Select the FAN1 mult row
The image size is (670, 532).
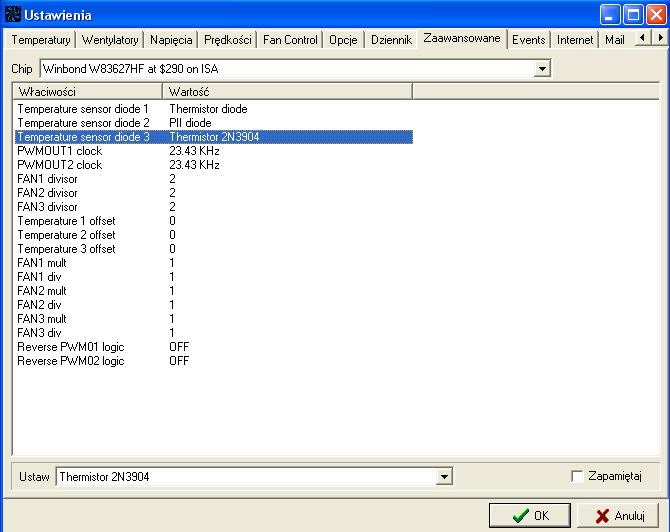click(214, 263)
